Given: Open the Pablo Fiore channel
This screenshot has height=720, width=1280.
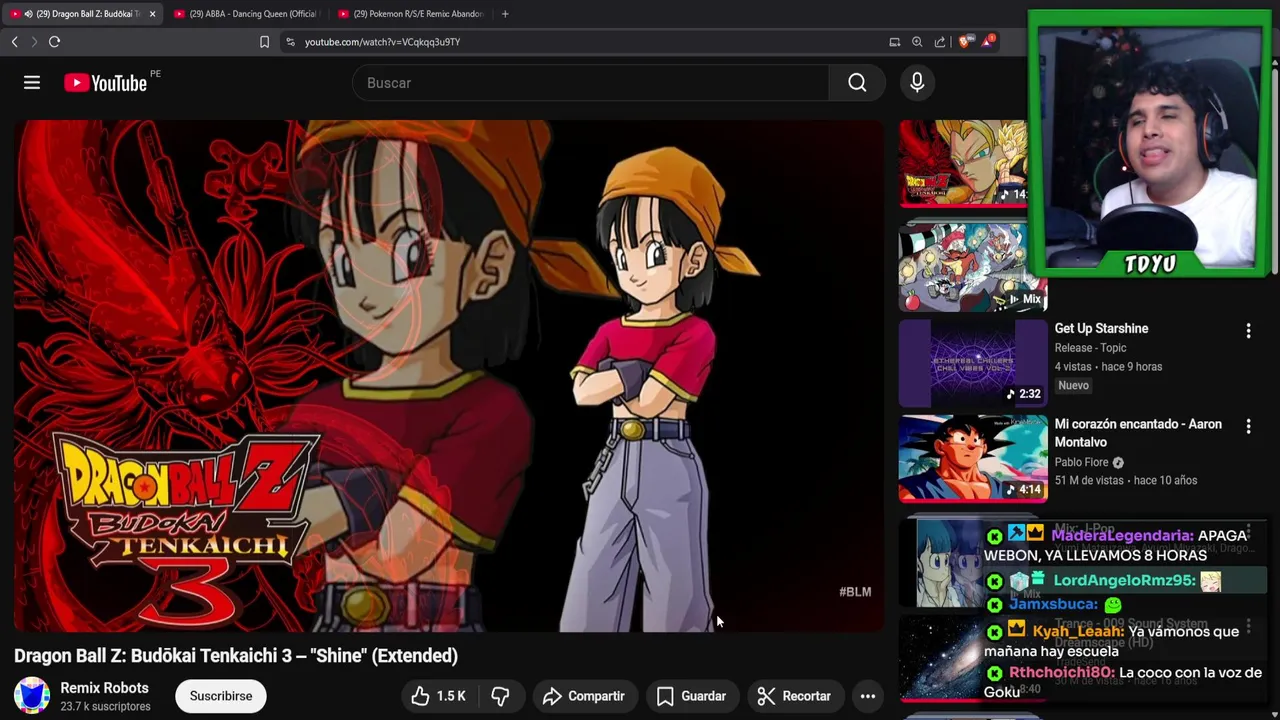Looking at the screenshot, I should tap(1081, 463).
